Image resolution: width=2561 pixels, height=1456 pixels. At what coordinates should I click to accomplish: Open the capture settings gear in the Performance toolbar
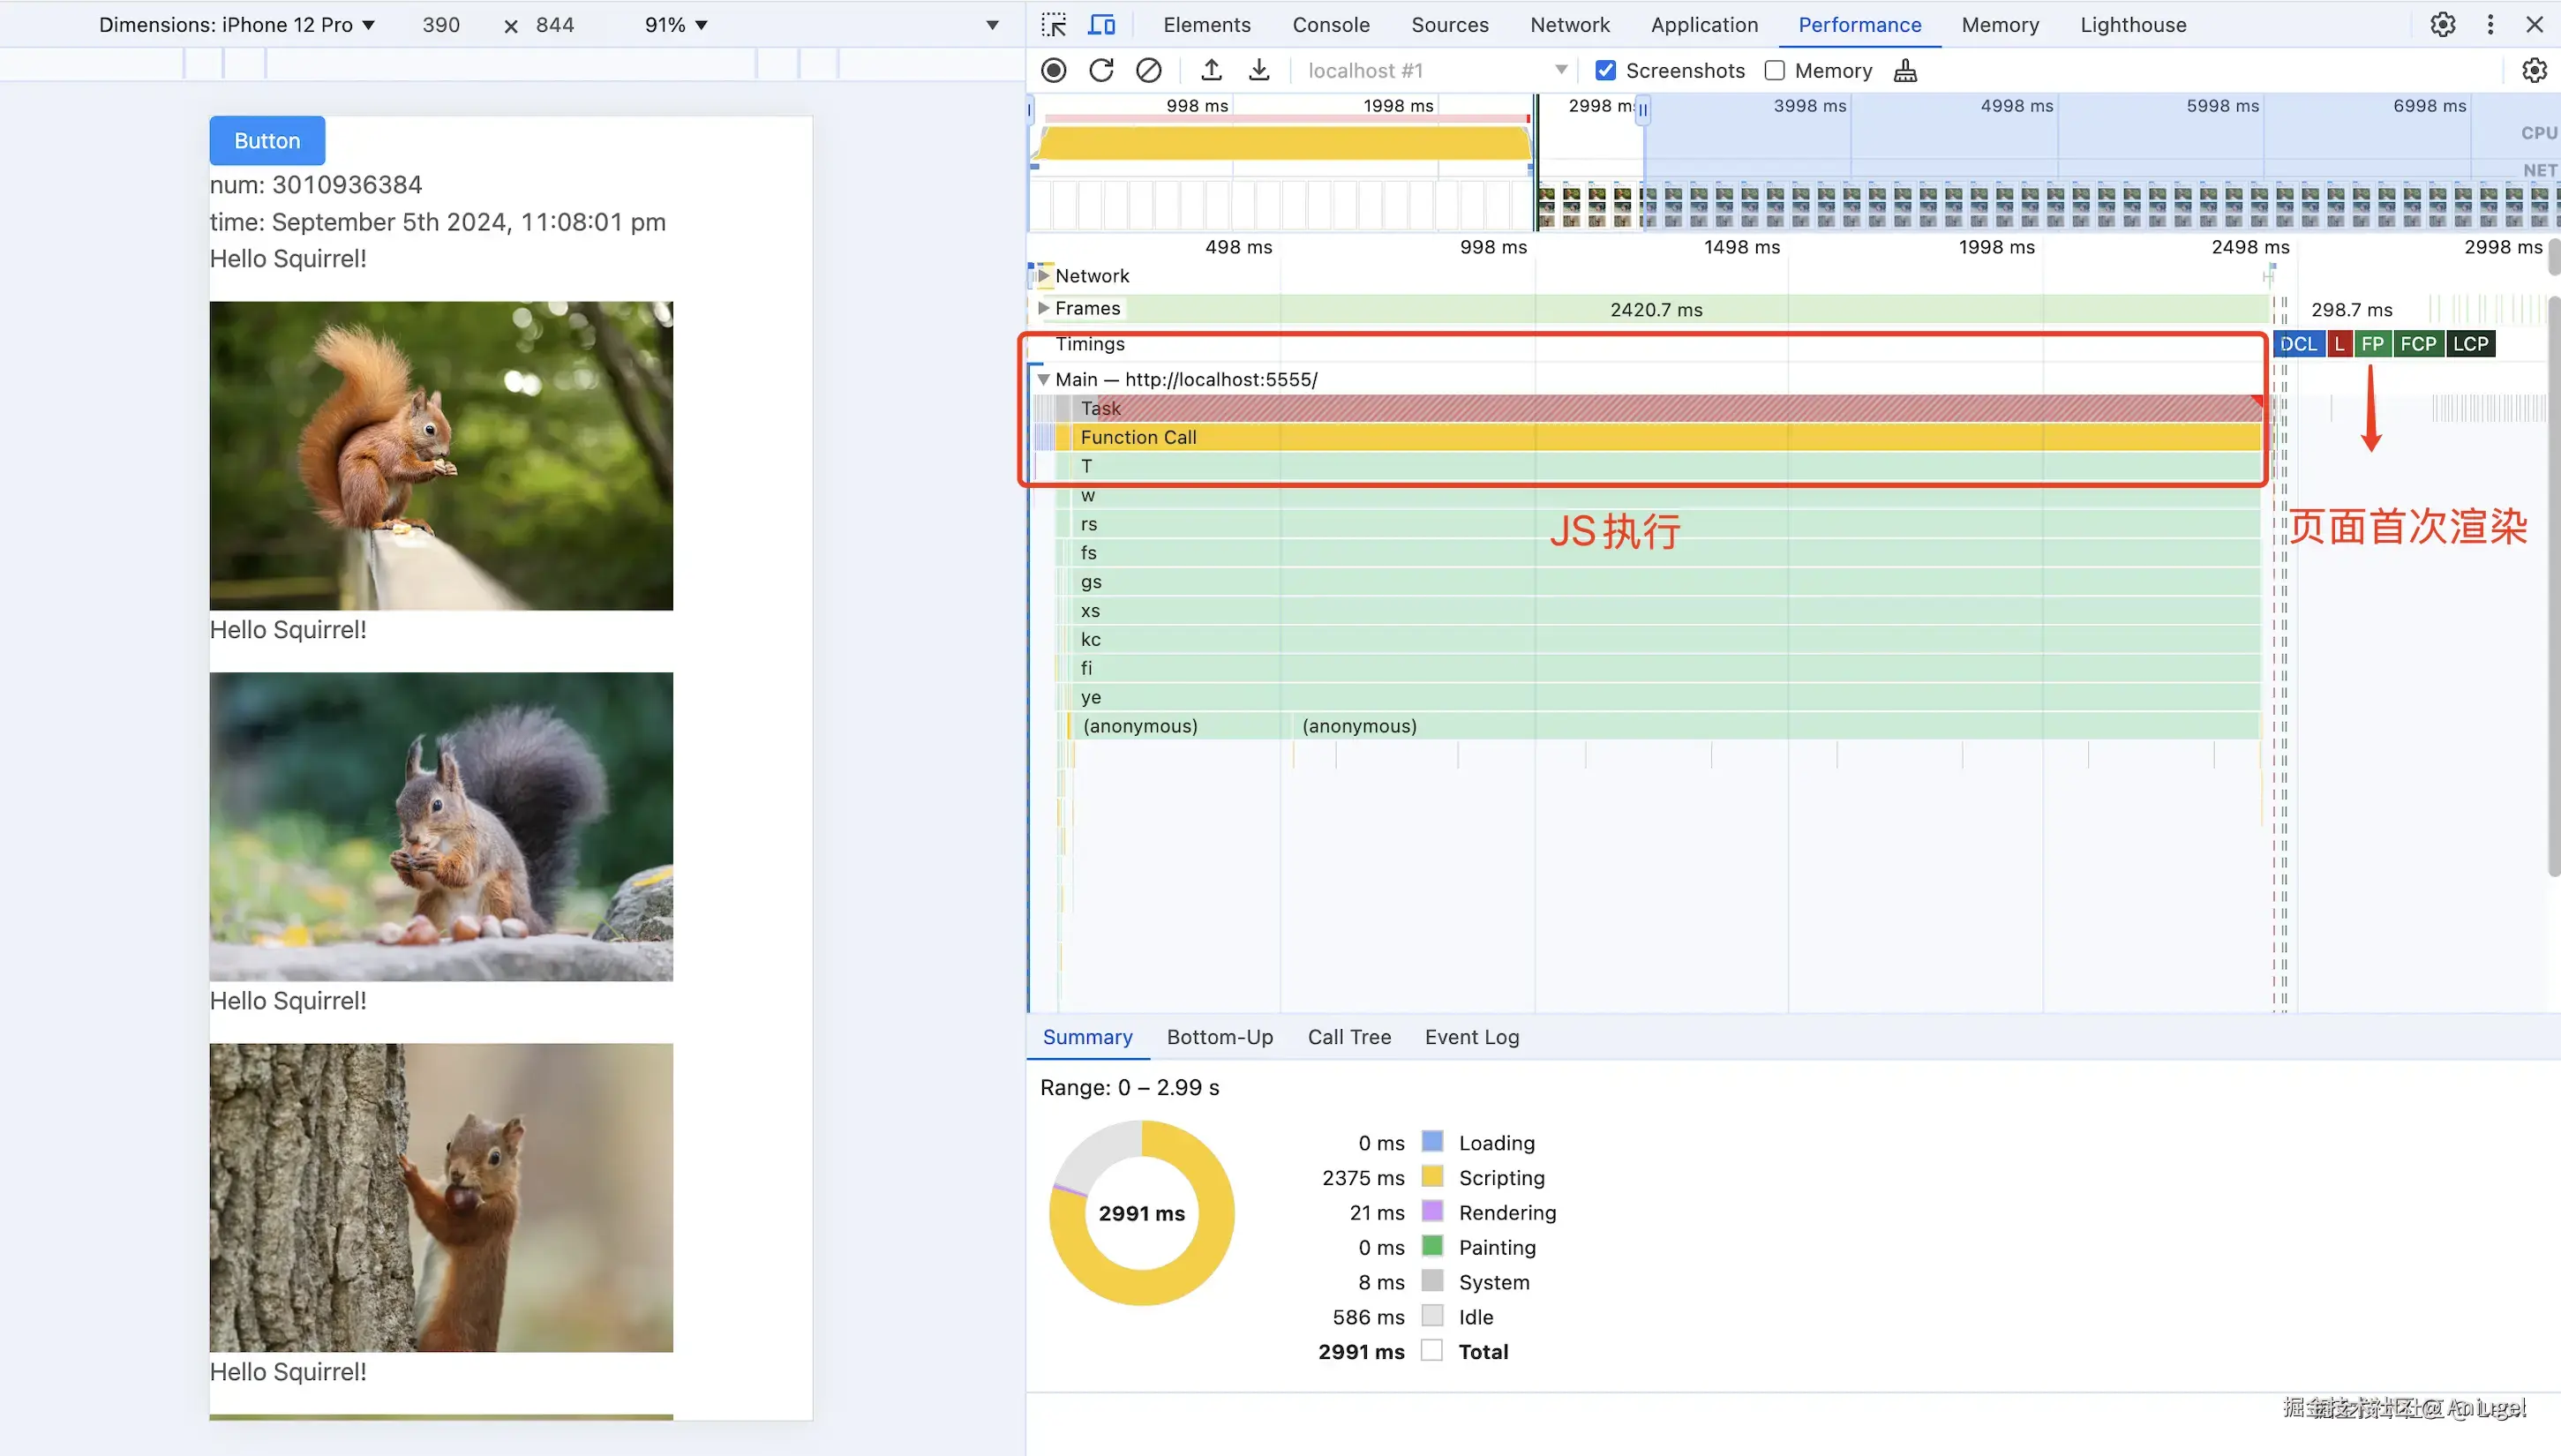[x=2533, y=70]
